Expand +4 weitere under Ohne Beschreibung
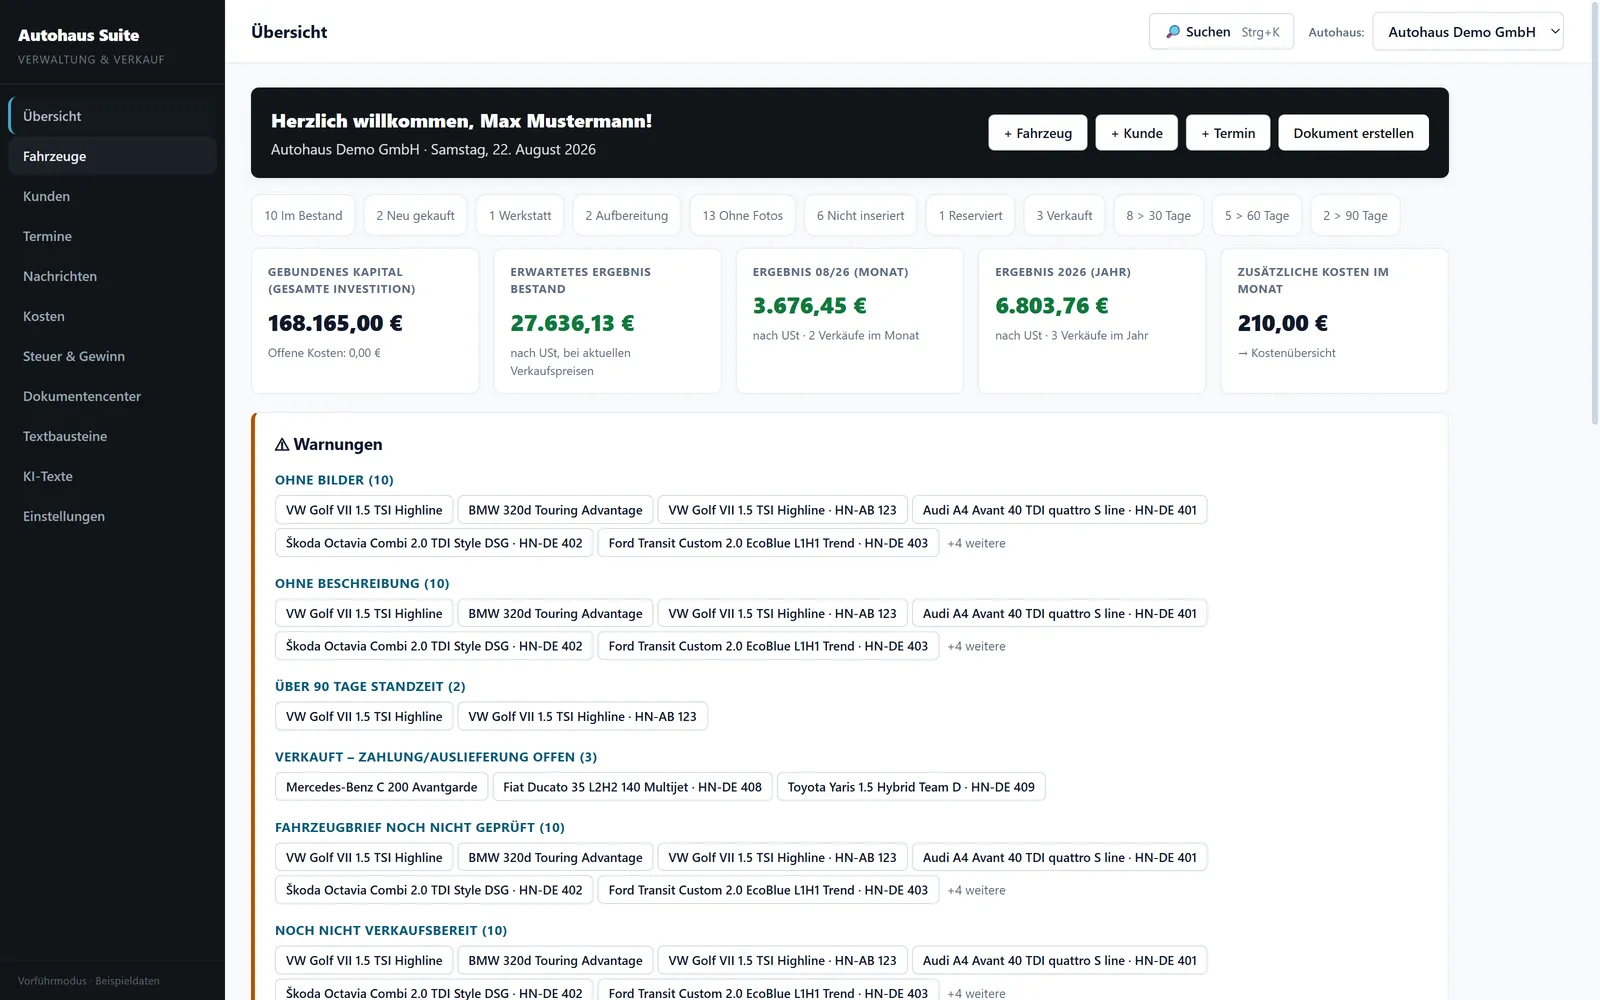The image size is (1600, 1000). pyautogui.click(x=976, y=646)
